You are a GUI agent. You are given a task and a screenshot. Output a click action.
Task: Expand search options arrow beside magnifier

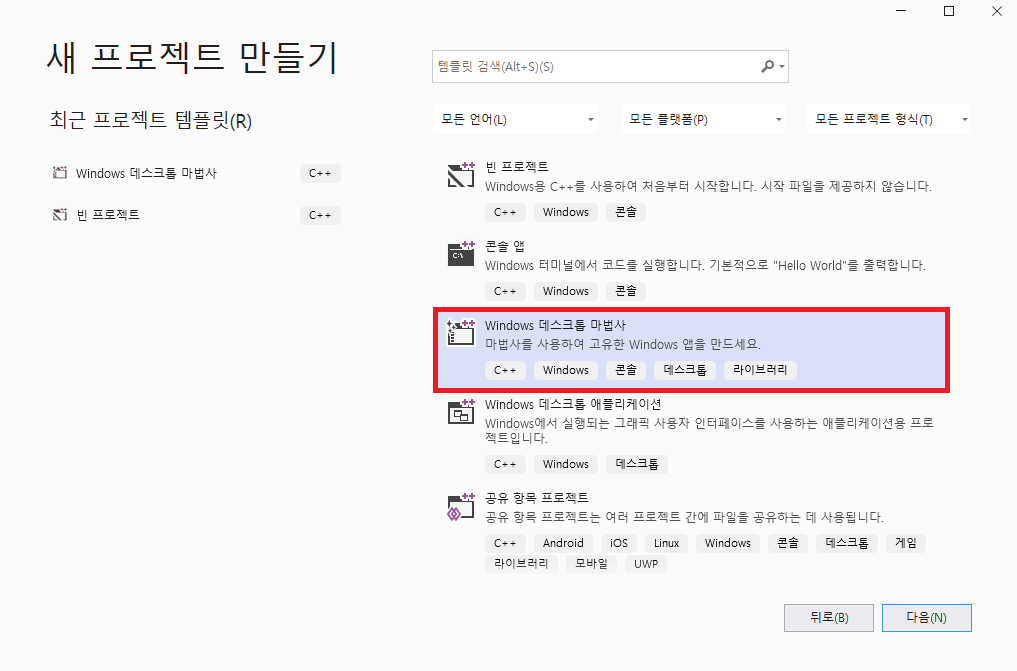(x=782, y=67)
